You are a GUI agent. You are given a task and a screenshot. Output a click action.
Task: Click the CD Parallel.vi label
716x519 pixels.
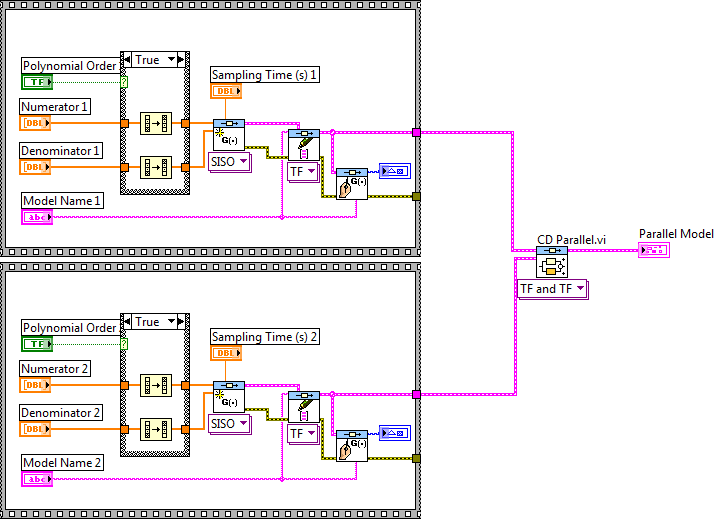pos(571,240)
